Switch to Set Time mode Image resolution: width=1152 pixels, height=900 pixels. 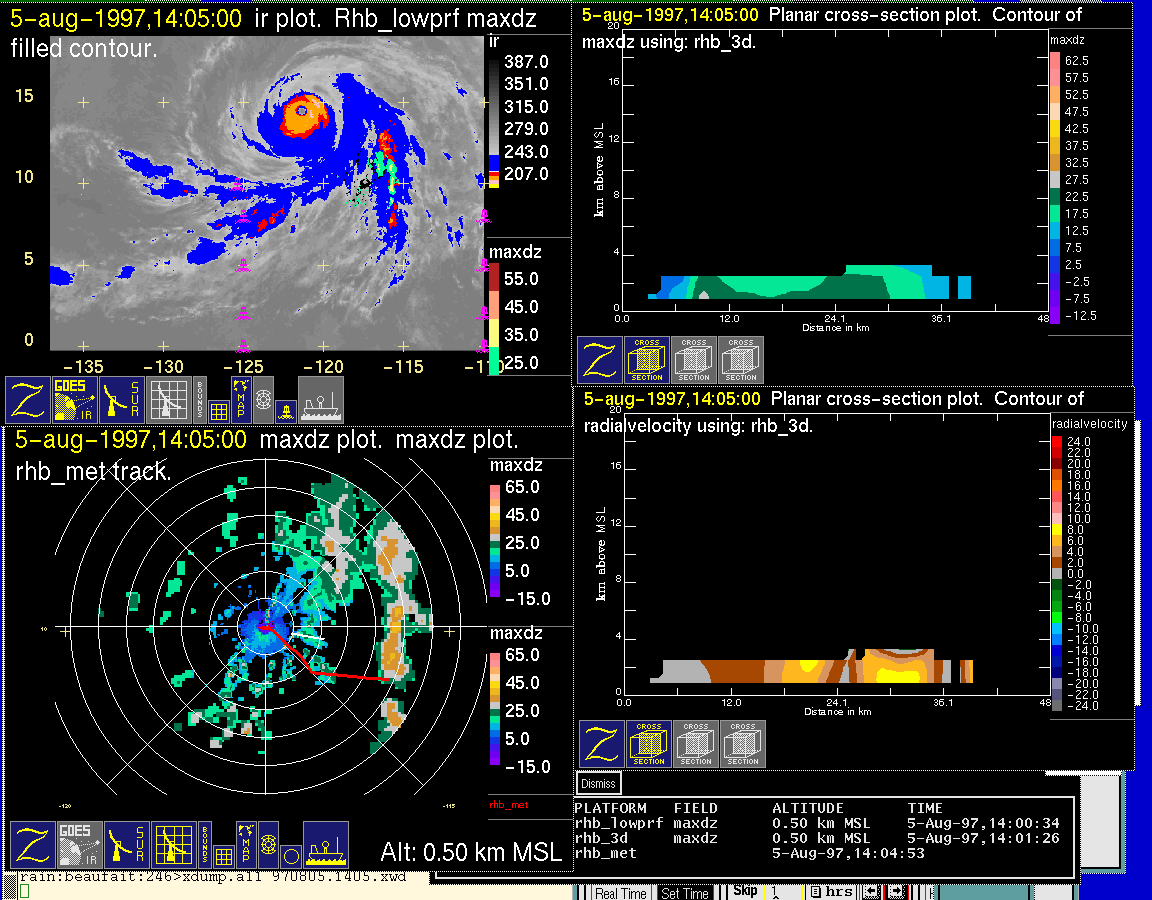coord(685,893)
